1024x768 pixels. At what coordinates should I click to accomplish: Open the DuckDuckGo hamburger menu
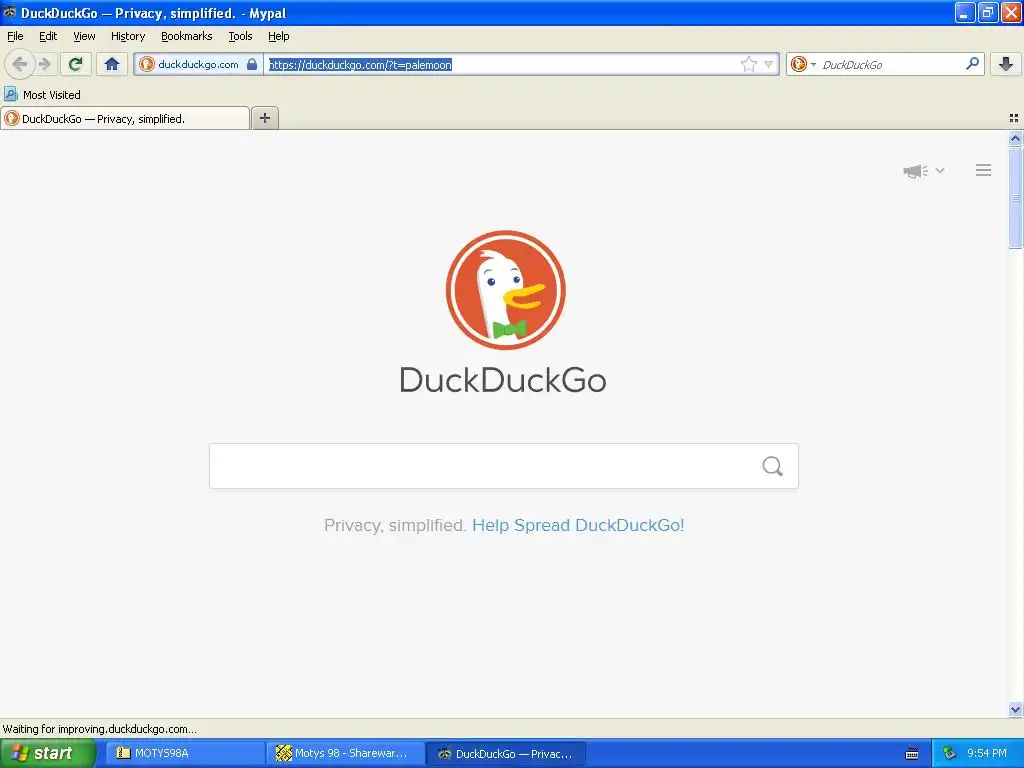984,170
